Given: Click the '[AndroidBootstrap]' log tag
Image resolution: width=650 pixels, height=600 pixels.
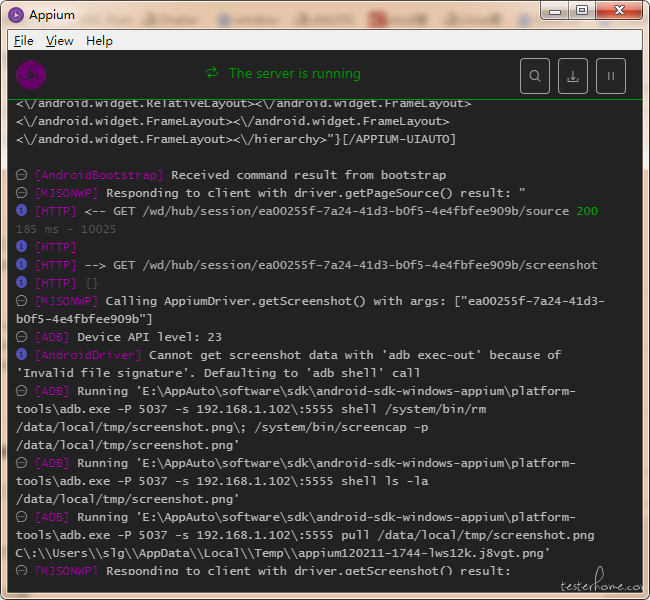Looking at the screenshot, I should (99, 175).
